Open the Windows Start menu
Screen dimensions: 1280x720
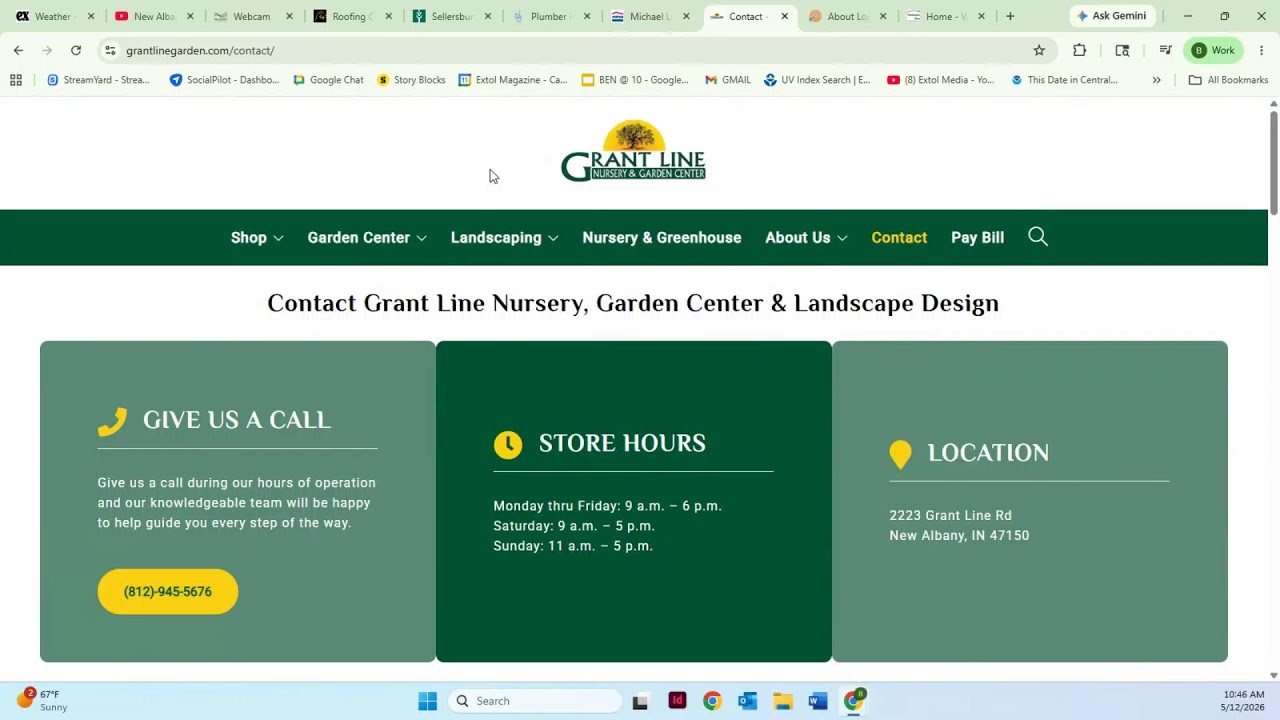click(x=427, y=701)
